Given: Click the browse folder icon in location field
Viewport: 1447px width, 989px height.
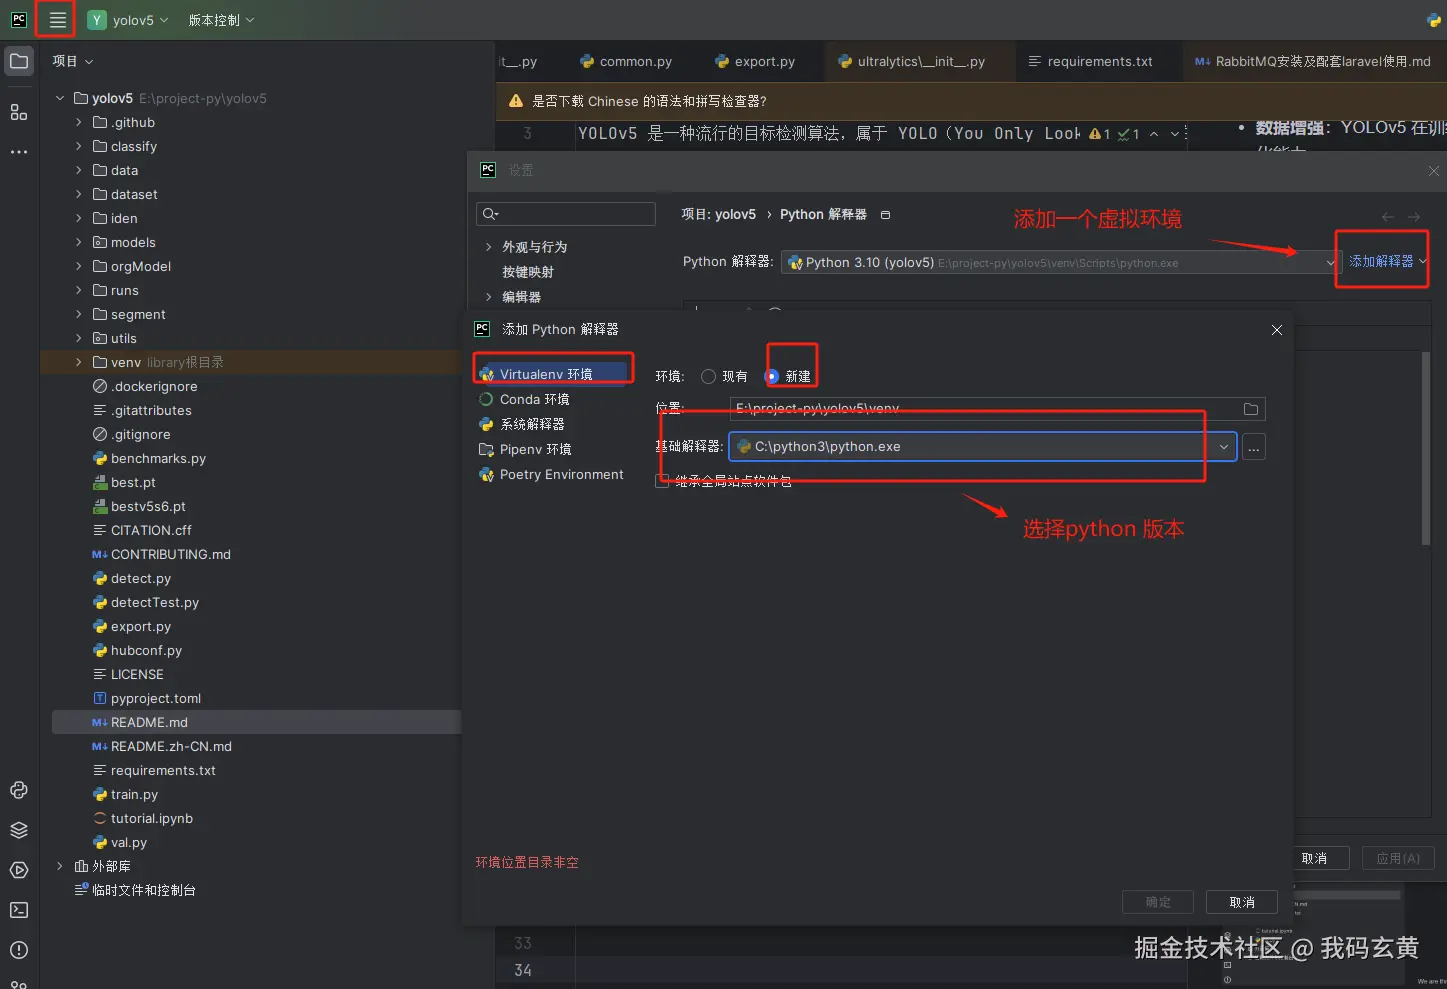Looking at the screenshot, I should point(1250,409).
